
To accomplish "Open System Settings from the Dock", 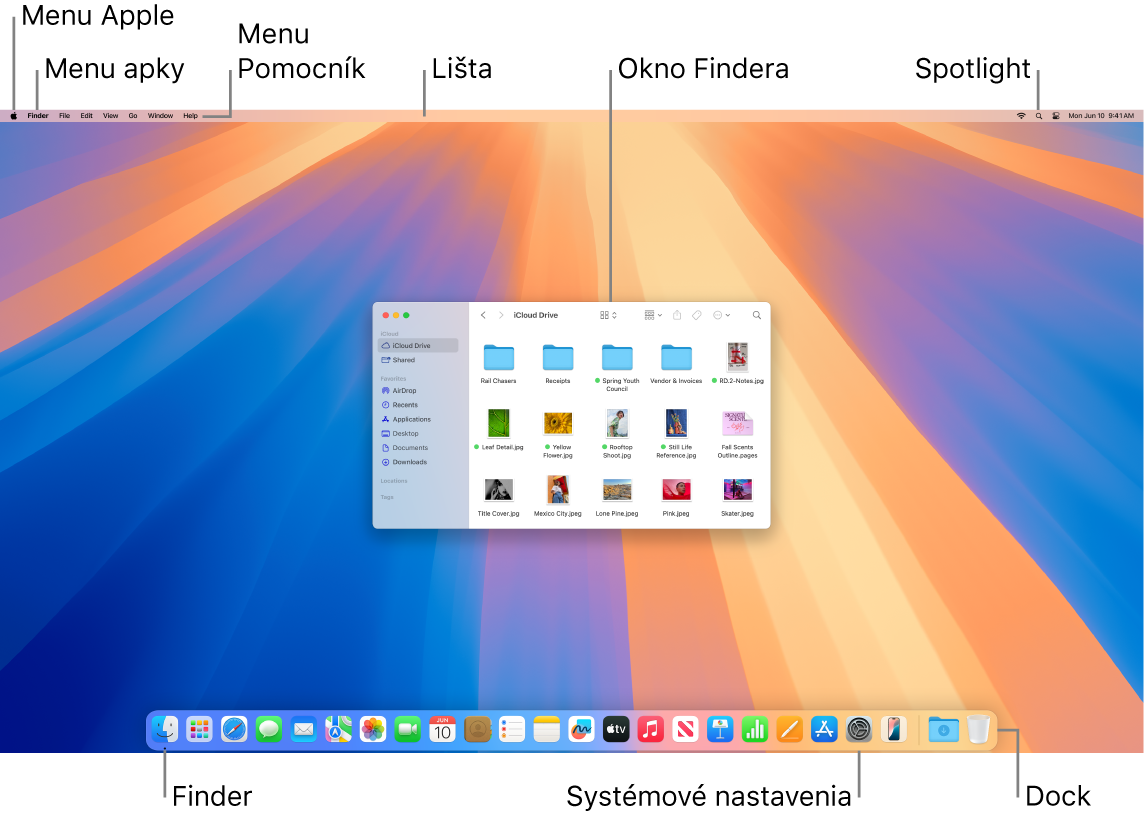I will coord(859,730).
